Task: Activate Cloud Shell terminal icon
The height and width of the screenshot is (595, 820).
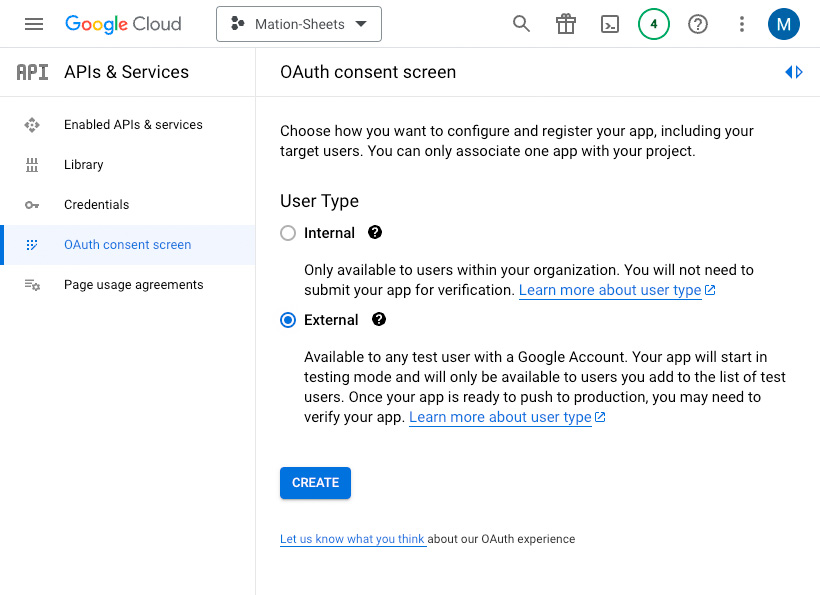Action: [610, 24]
